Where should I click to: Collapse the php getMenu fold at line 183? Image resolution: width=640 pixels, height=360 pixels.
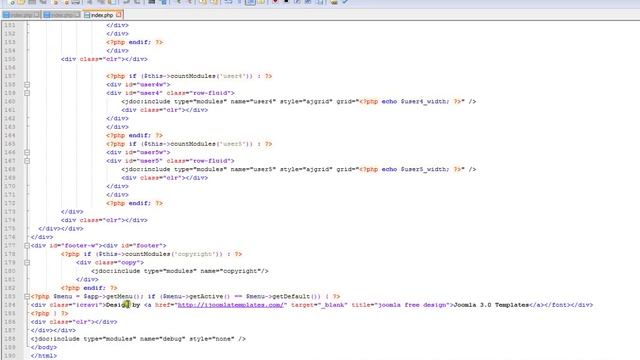tap(27, 296)
